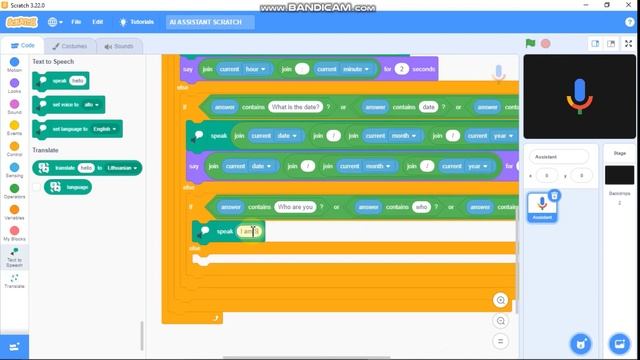Open the current minute dropdown

click(x=356, y=69)
